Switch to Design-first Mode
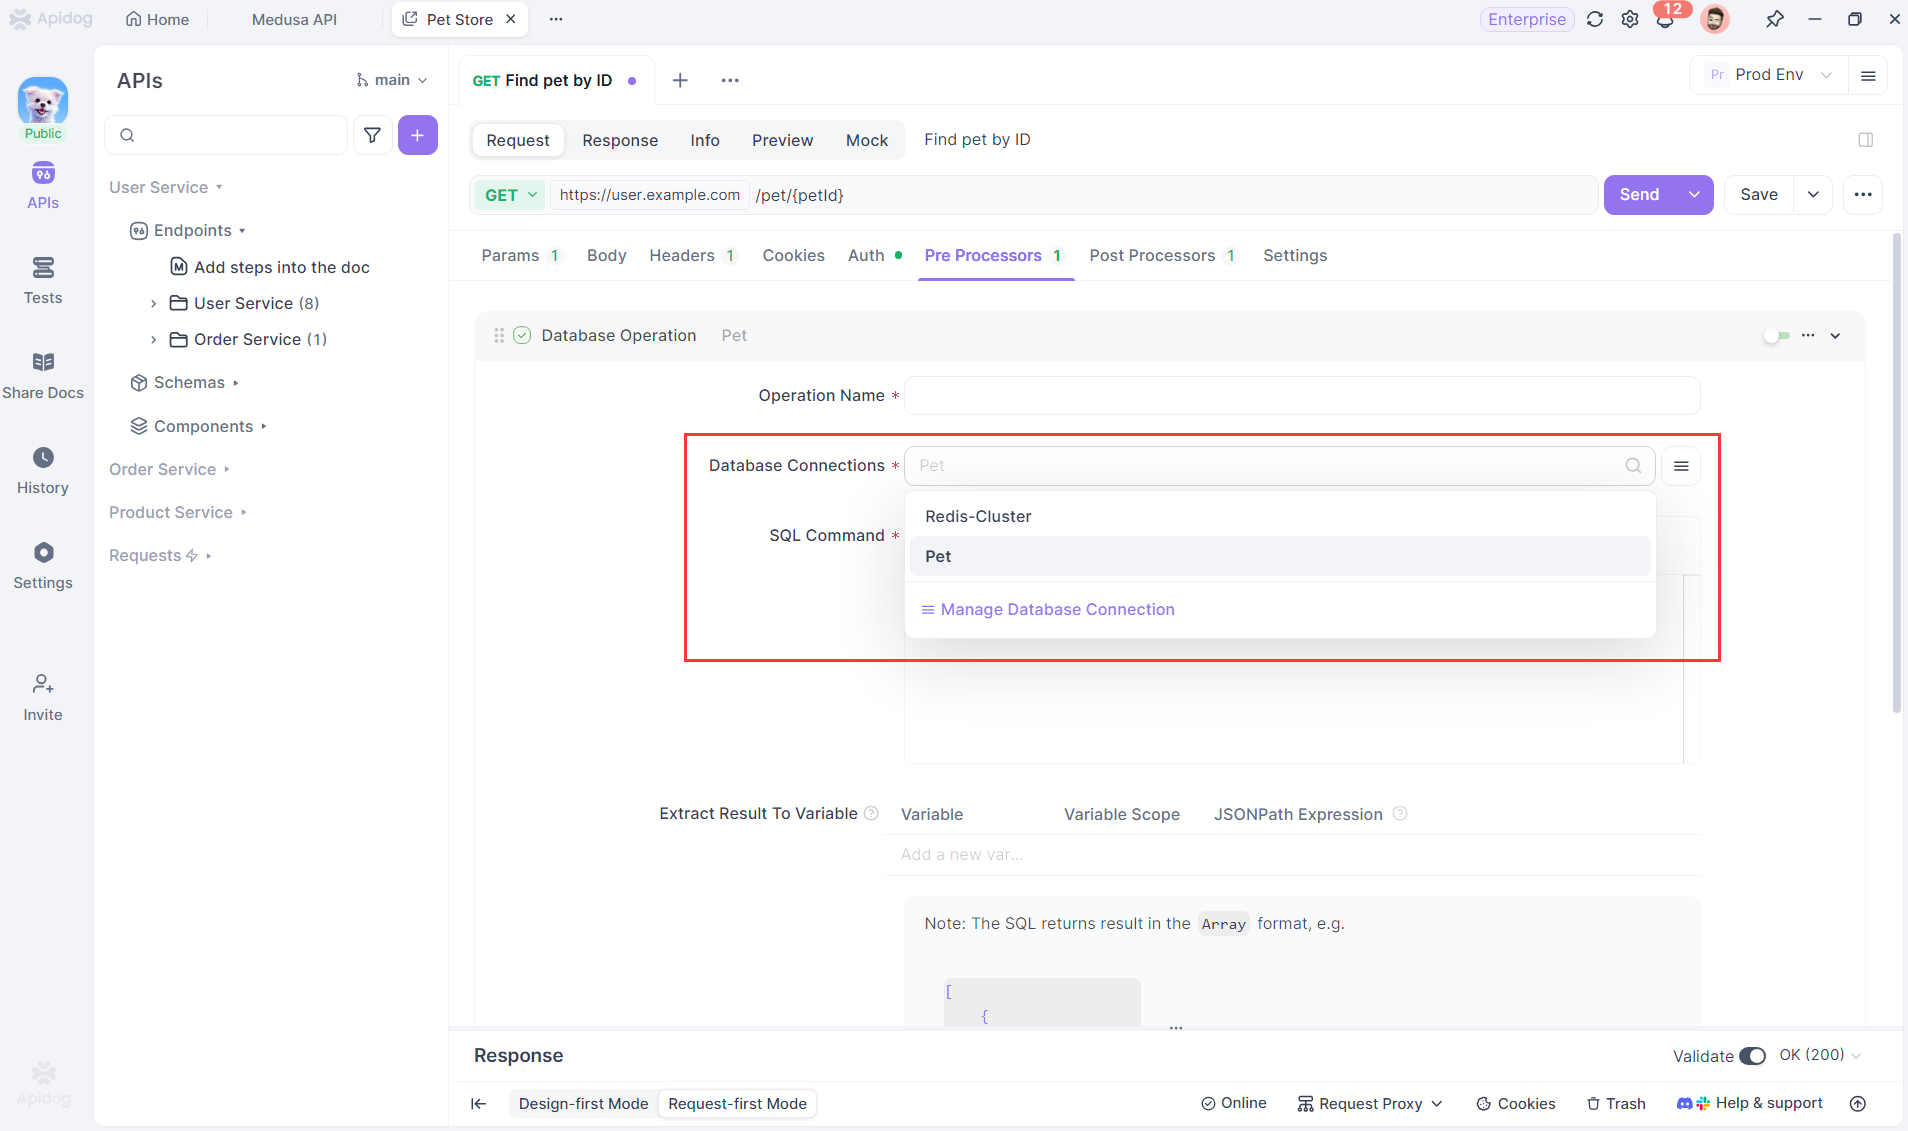Viewport: 1908px width, 1131px height. coord(583,1104)
